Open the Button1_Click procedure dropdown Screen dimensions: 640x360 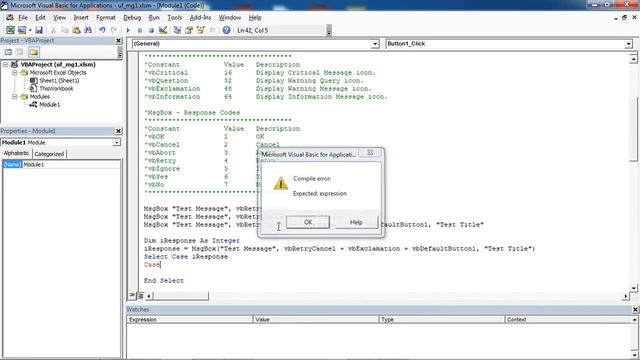[x=628, y=44]
